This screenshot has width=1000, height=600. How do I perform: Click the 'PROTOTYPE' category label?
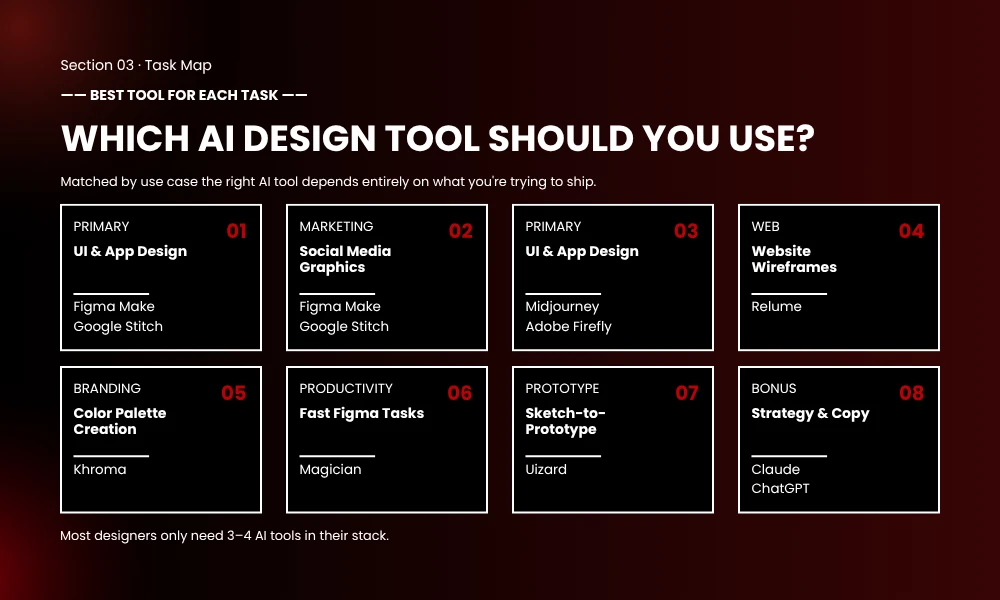(x=562, y=388)
